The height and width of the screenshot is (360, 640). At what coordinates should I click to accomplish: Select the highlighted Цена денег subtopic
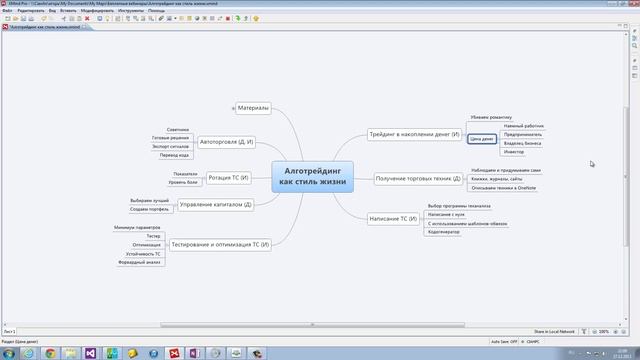tap(482, 139)
